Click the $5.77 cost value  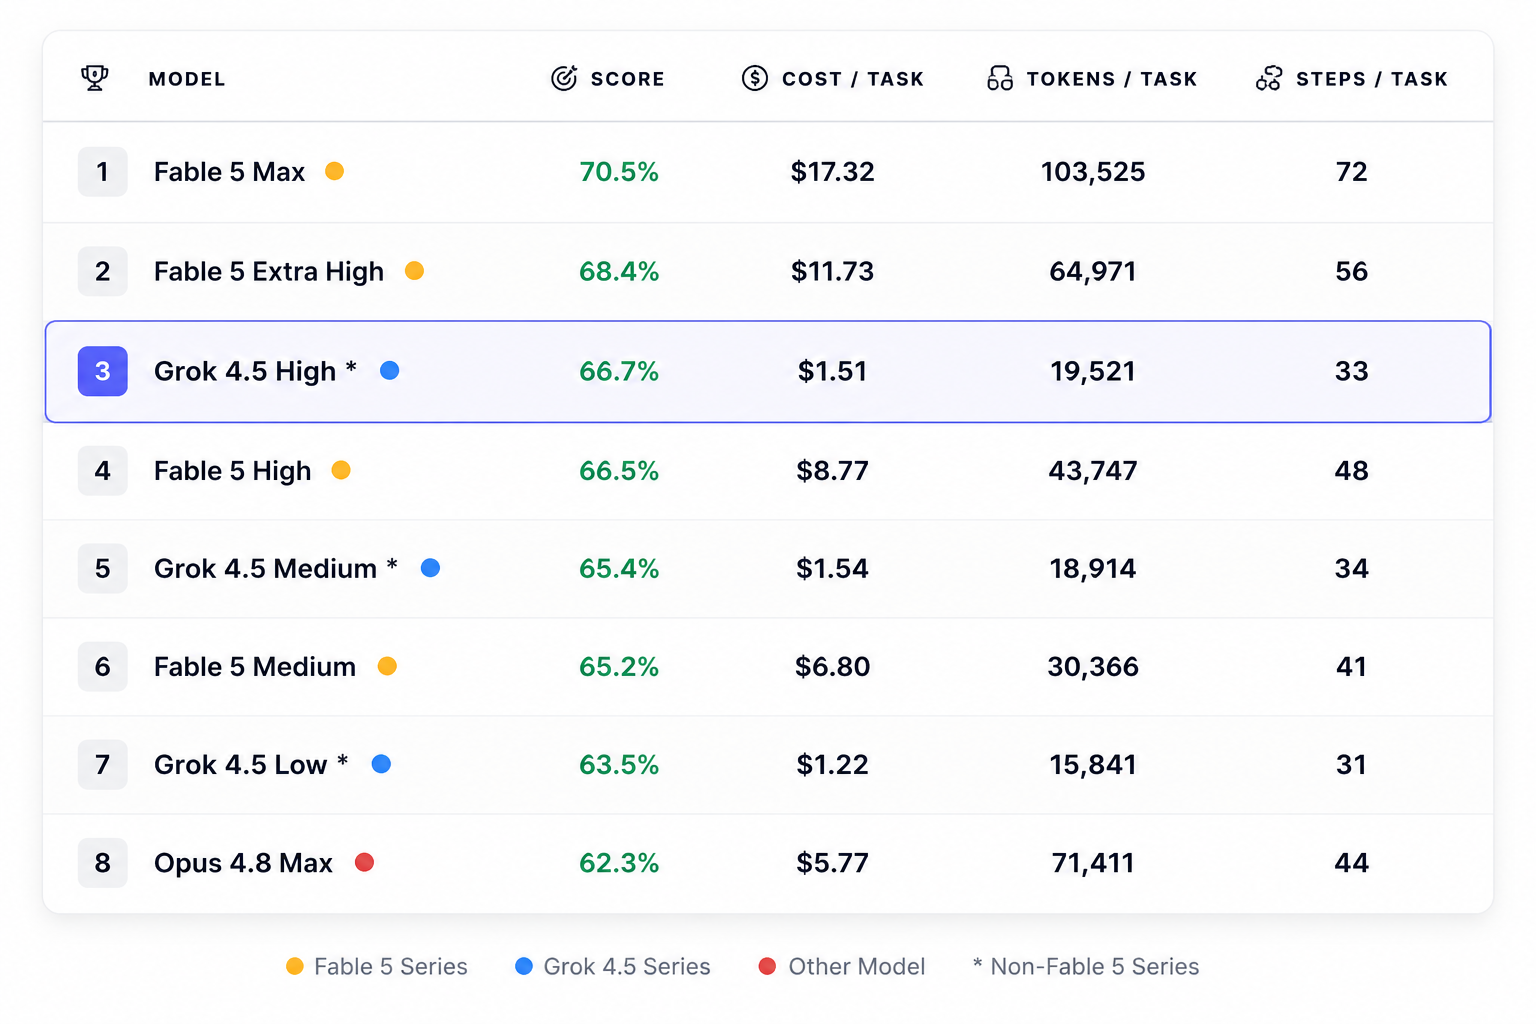coord(833,863)
